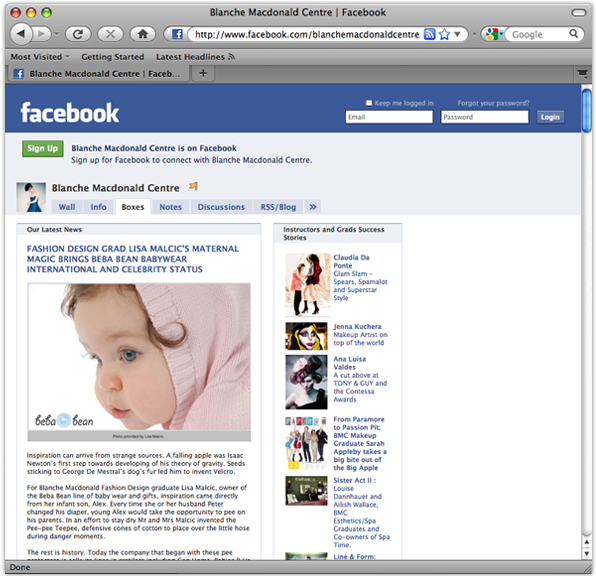Image resolution: width=596 pixels, height=576 pixels.
Task: Click the URL address field
Action: point(307,34)
